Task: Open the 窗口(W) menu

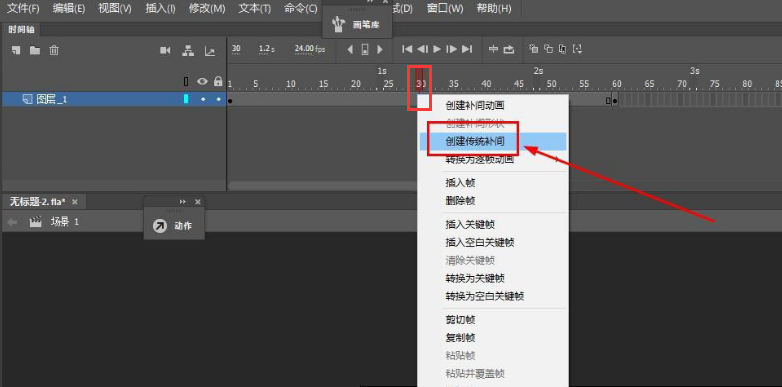Action: coord(445,8)
